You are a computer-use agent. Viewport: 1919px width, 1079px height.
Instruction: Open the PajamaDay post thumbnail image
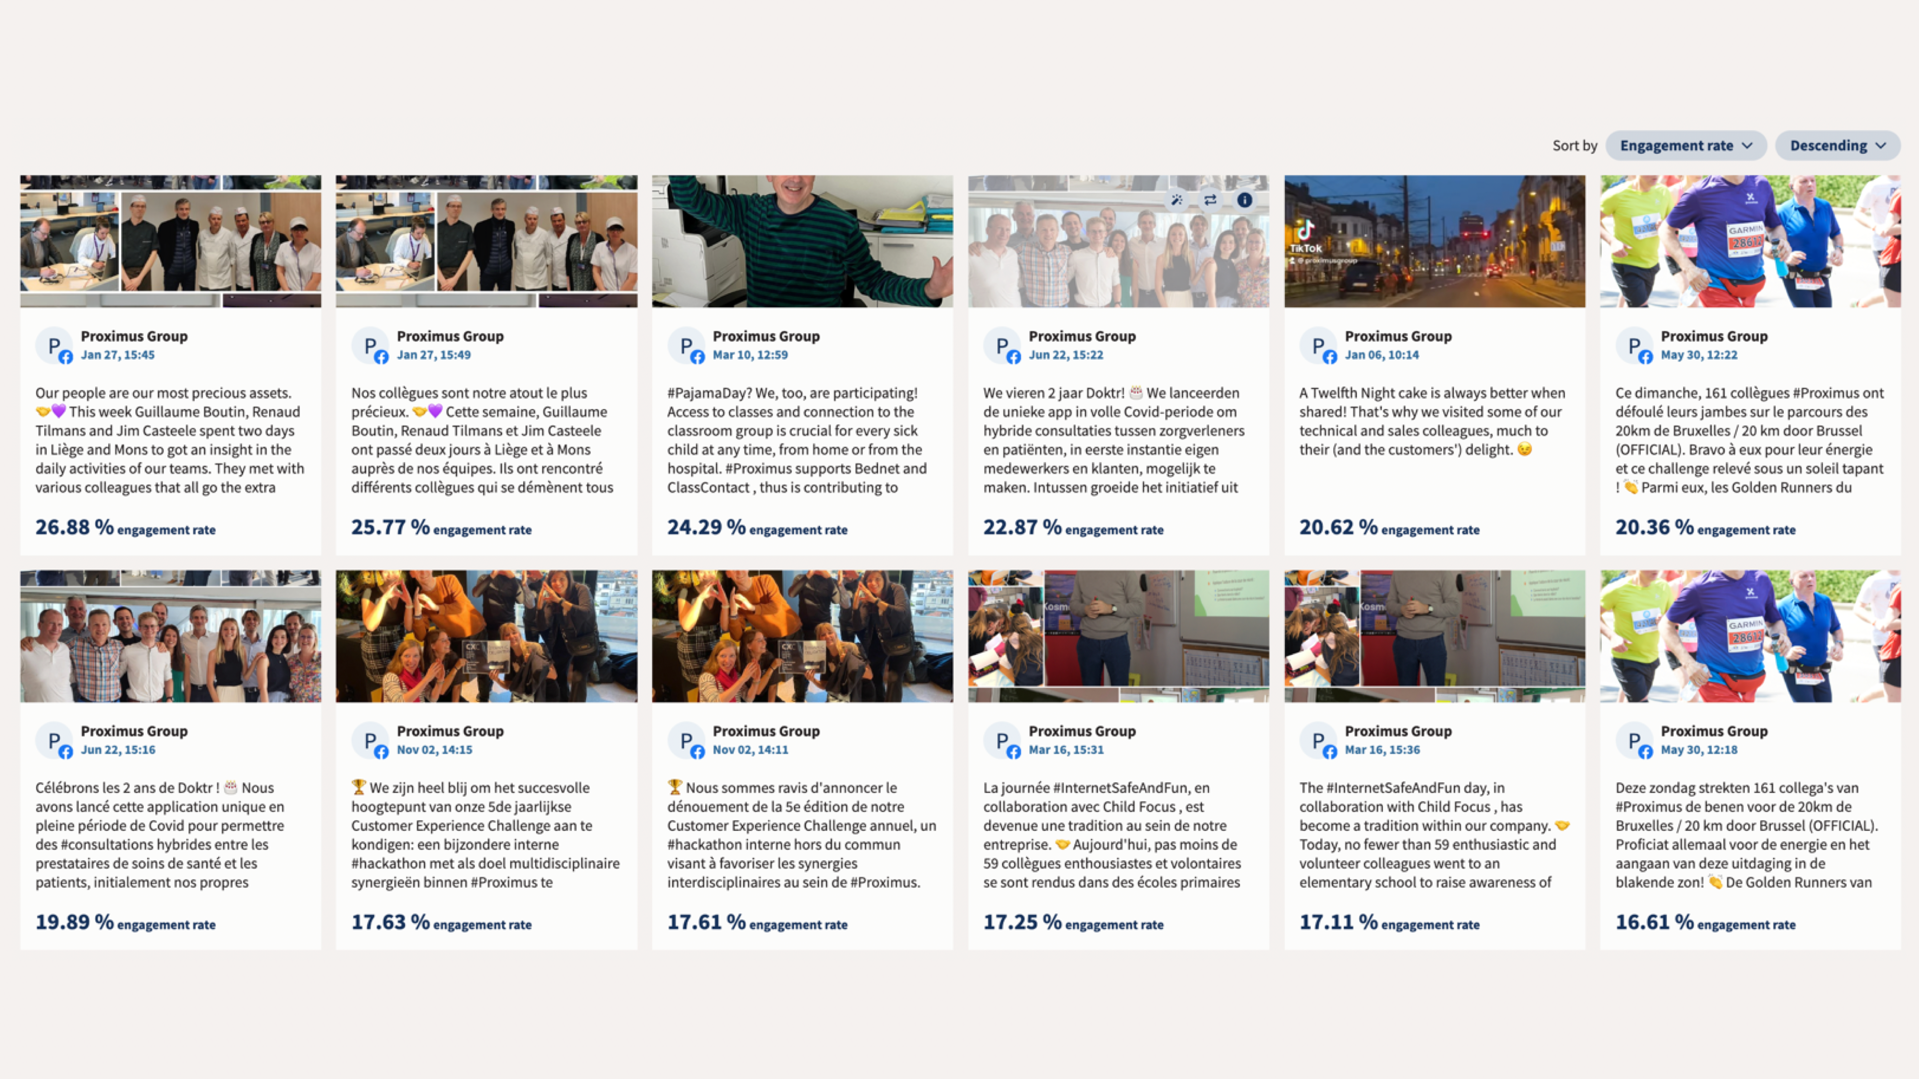click(x=802, y=241)
